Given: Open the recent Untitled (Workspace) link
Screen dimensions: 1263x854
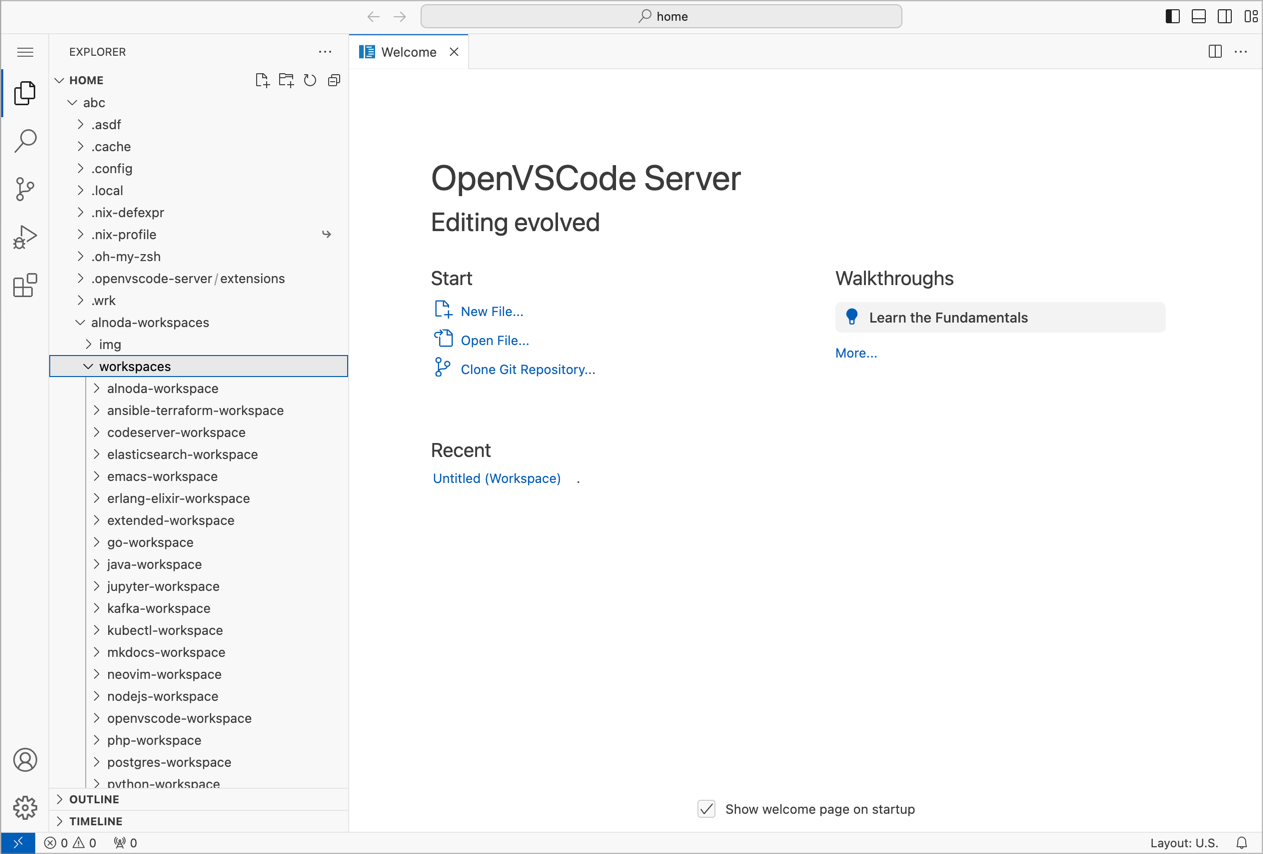Looking at the screenshot, I should 497,479.
